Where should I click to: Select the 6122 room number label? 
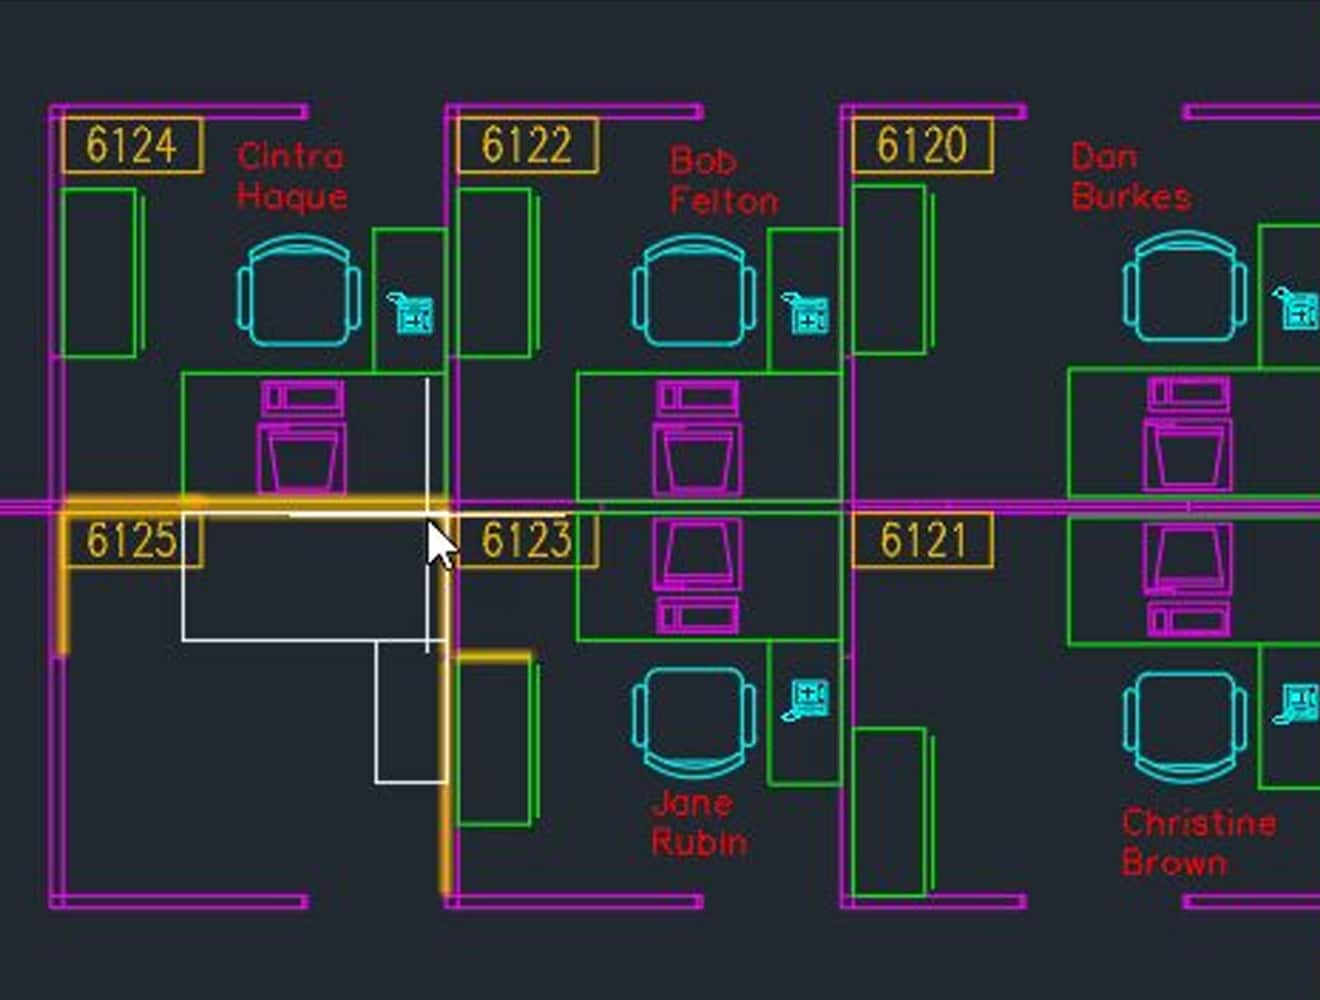pyautogui.click(x=527, y=146)
